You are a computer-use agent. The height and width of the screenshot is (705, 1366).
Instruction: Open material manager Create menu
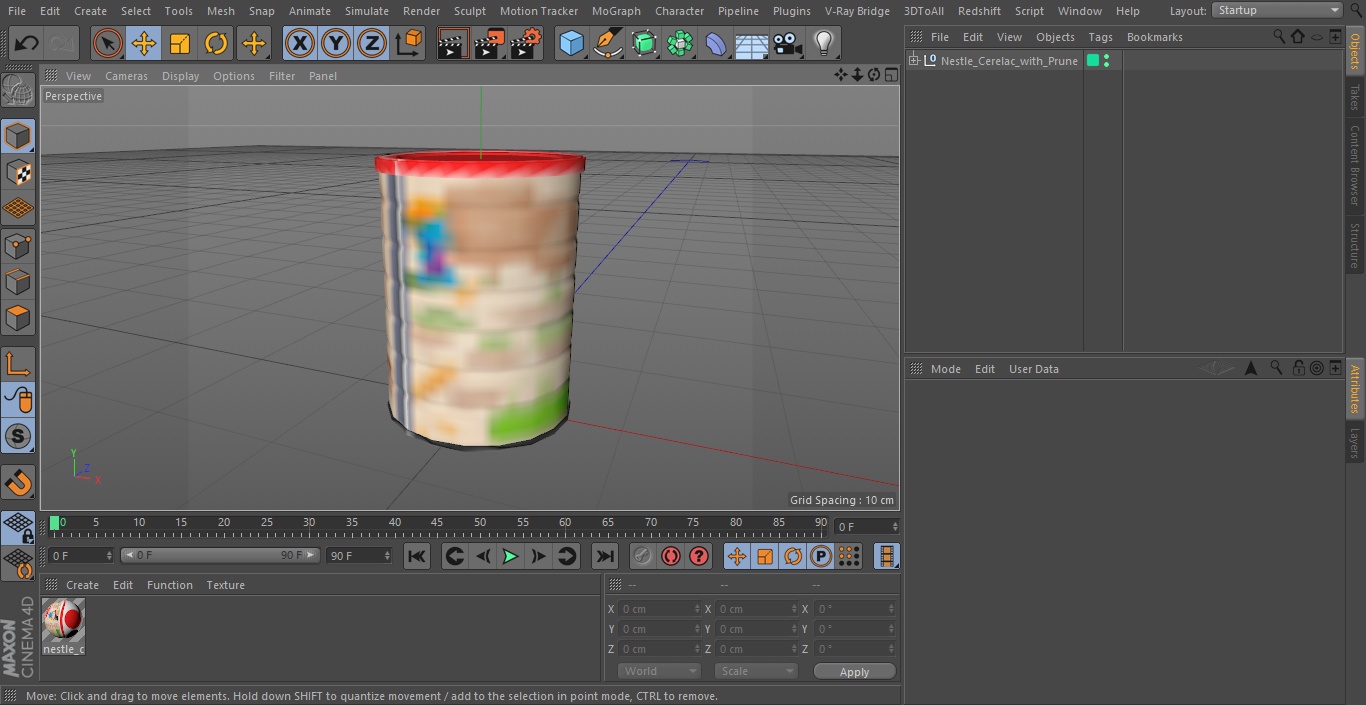pyautogui.click(x=82, y=585)
